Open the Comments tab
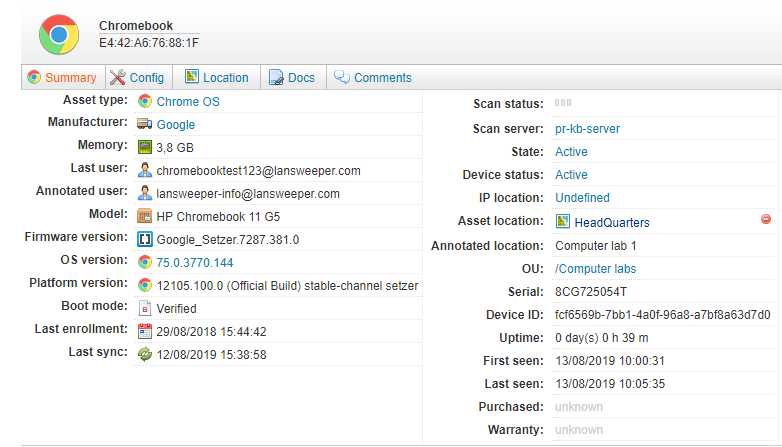 pyautogui.click(x=373, y=77)
